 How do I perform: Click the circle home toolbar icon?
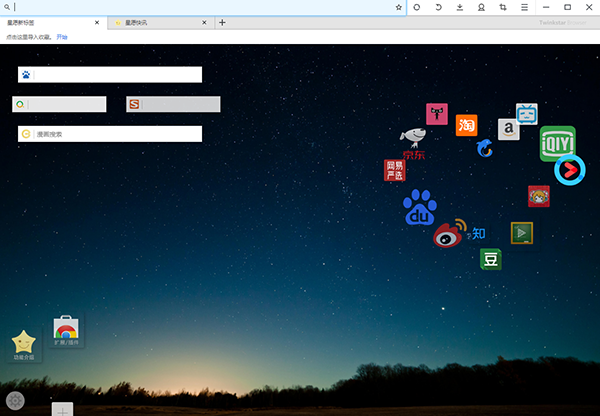[417, 7]
